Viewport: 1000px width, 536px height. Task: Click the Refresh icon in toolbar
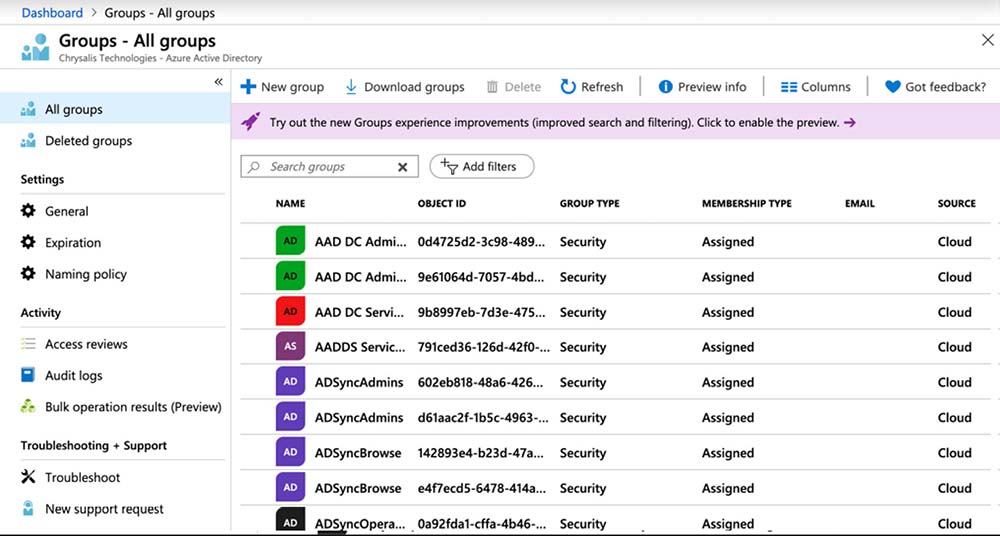568,87
